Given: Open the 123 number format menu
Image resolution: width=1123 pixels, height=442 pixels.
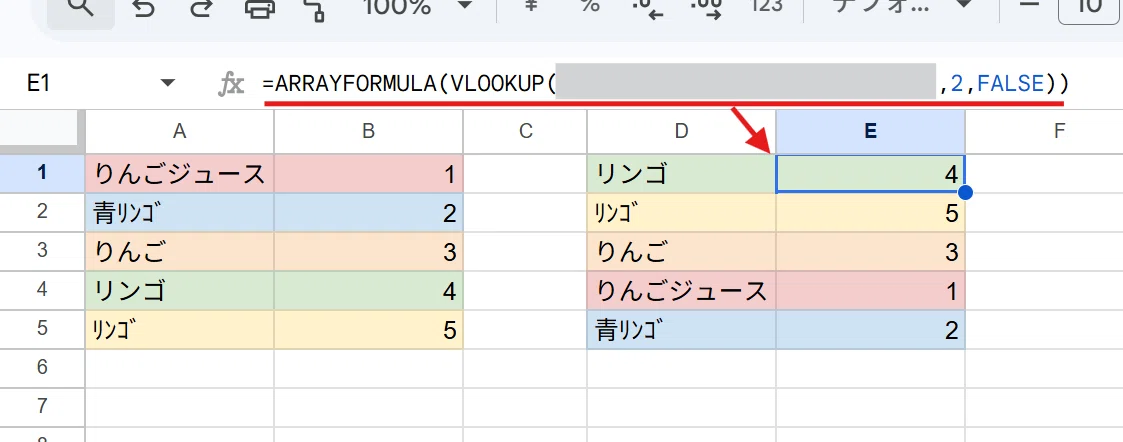Looking at the screenshot, I should tap(766, 7).
